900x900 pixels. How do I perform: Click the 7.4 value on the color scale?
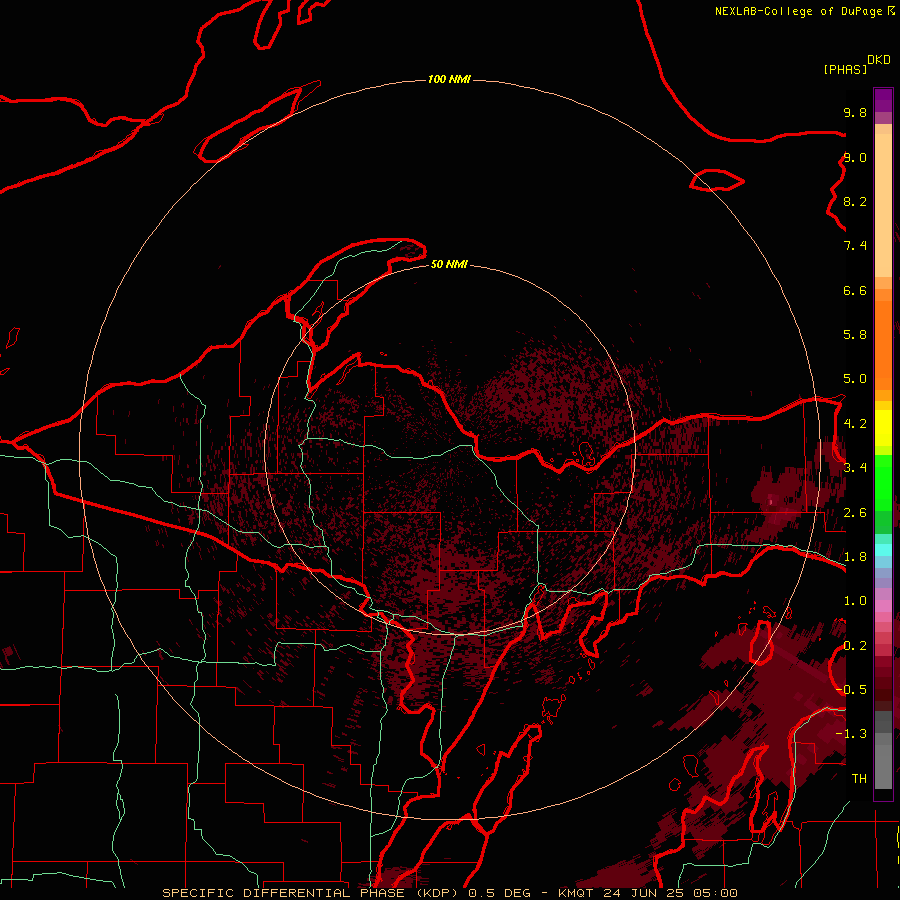855,246
